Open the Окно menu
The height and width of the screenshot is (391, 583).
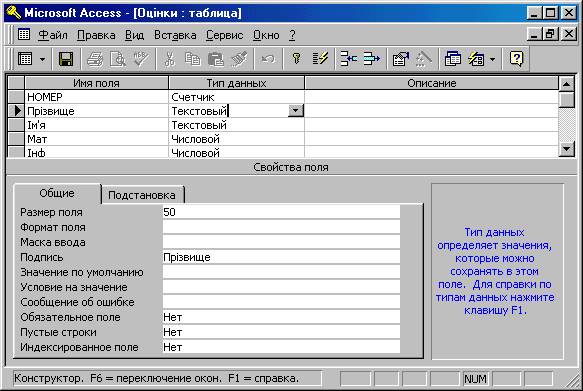click(266, 35)
